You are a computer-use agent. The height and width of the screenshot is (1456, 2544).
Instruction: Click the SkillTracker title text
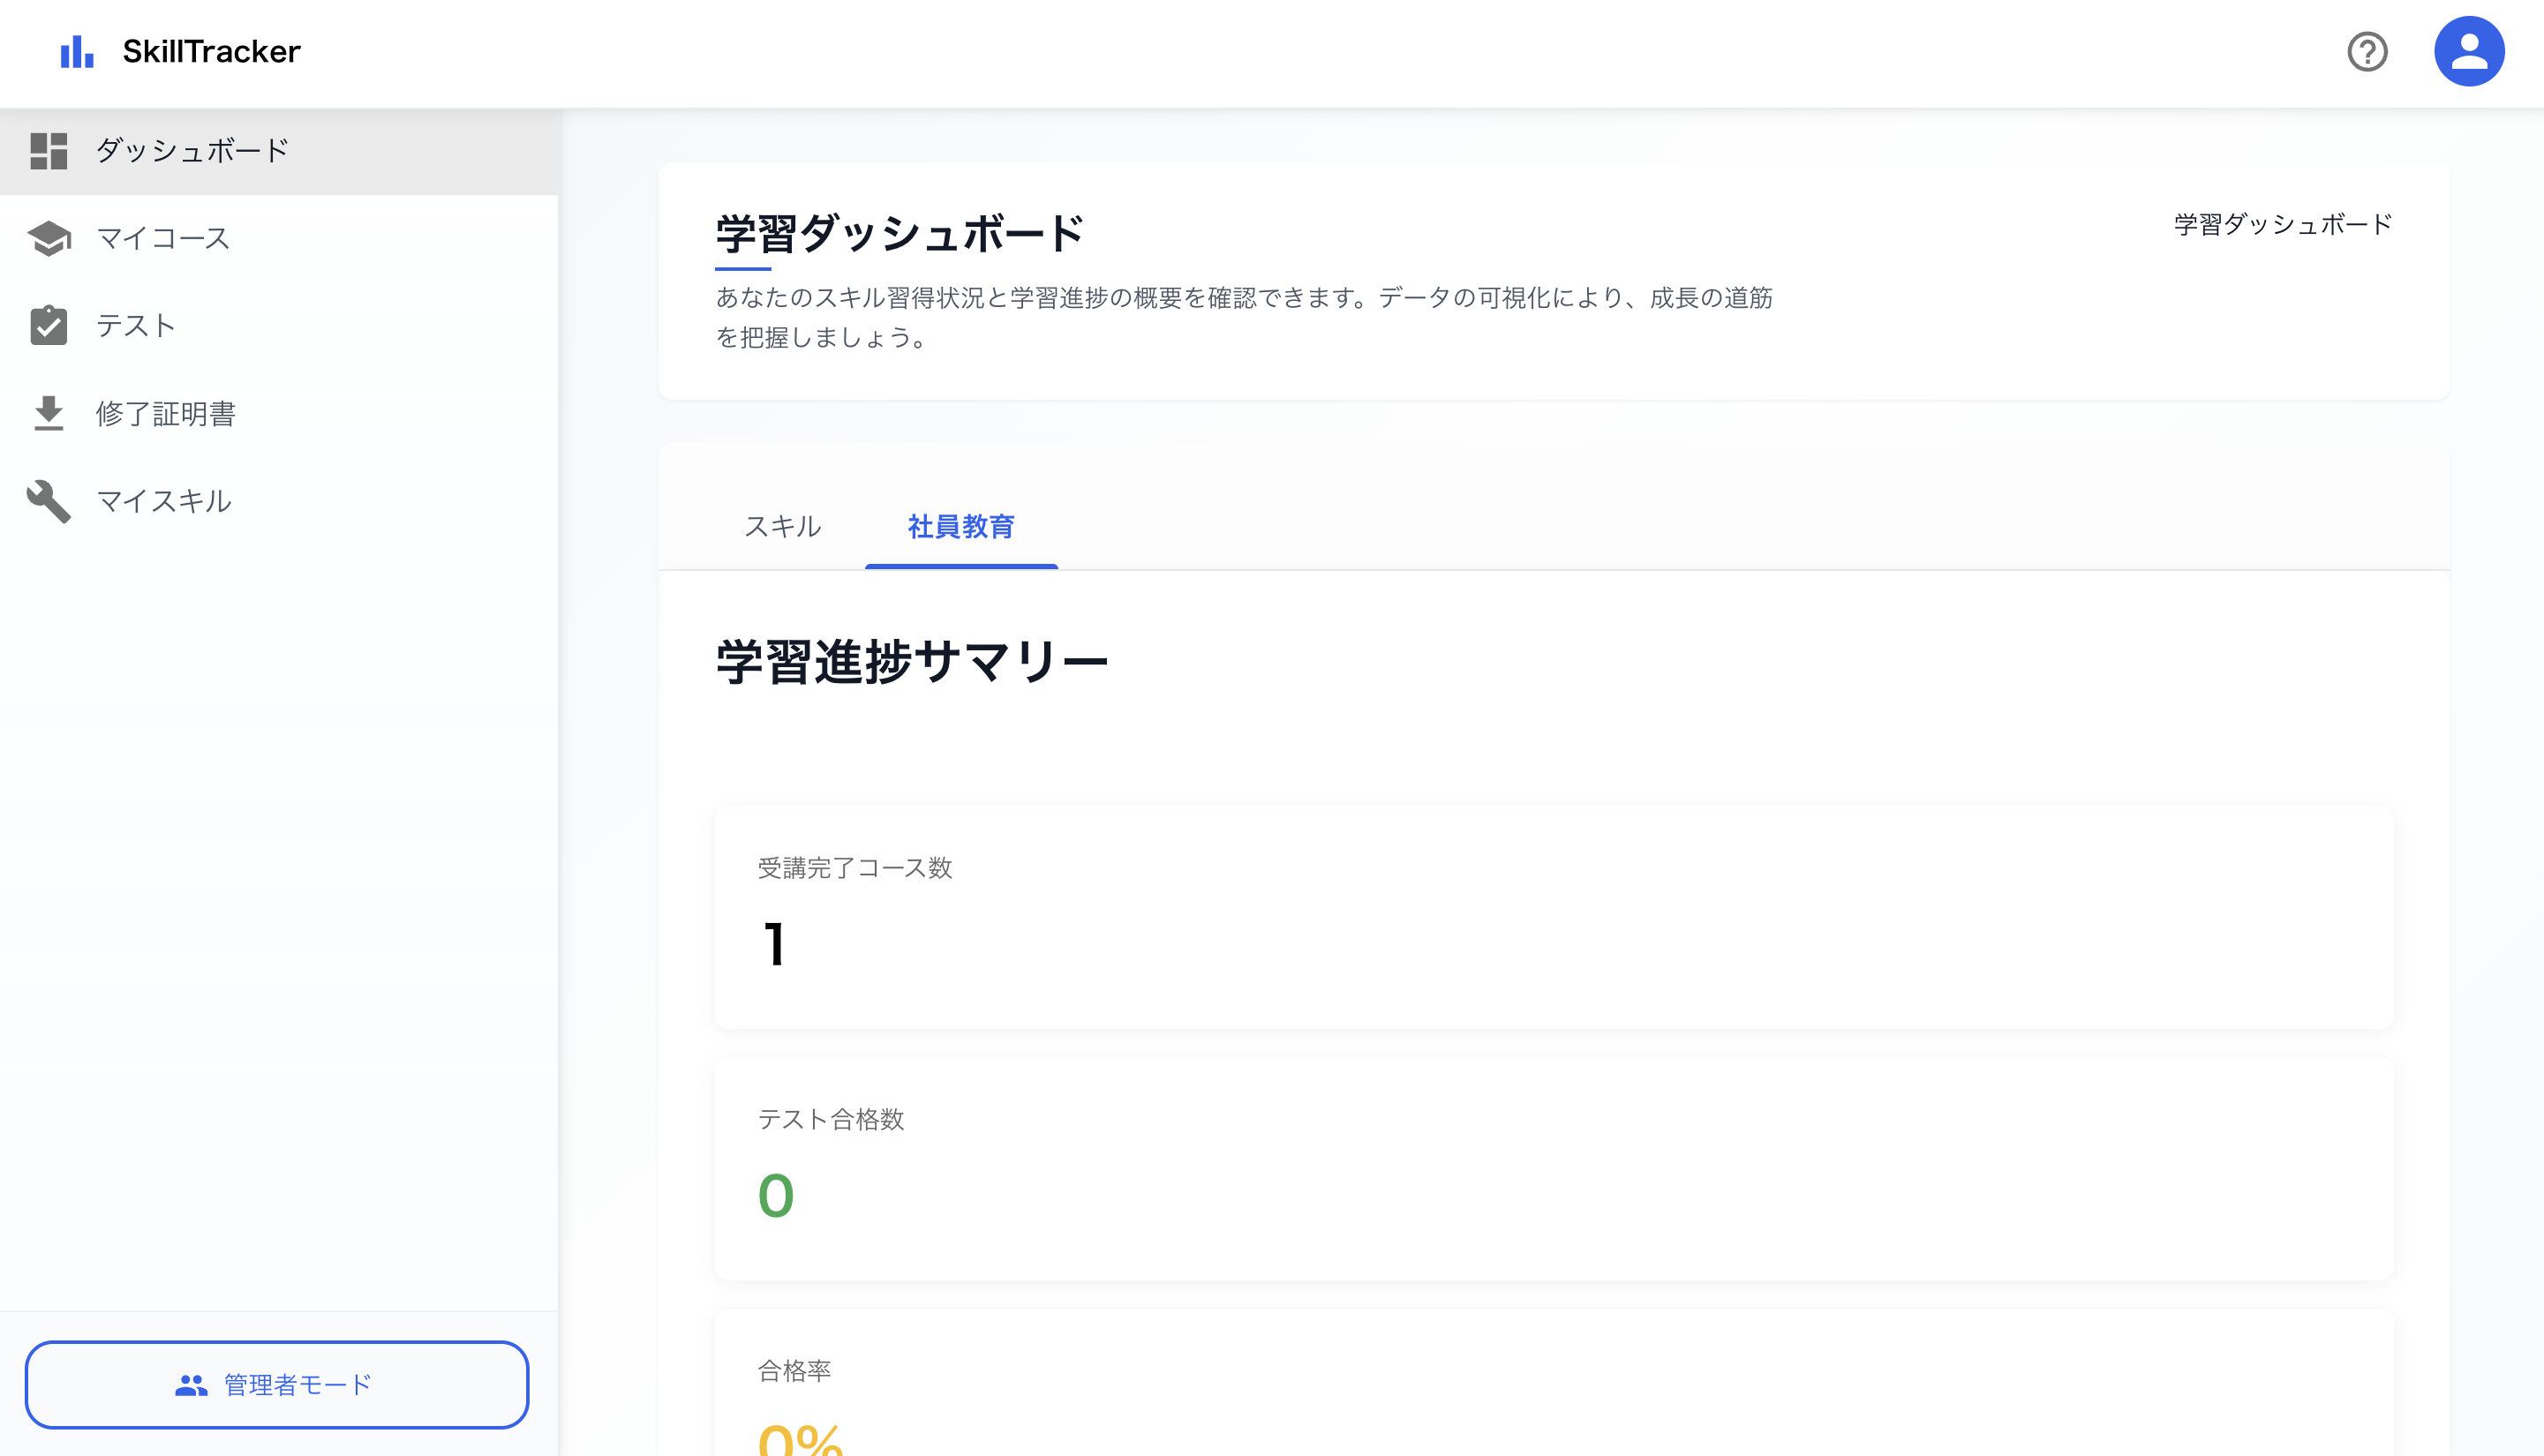[211, 51]
